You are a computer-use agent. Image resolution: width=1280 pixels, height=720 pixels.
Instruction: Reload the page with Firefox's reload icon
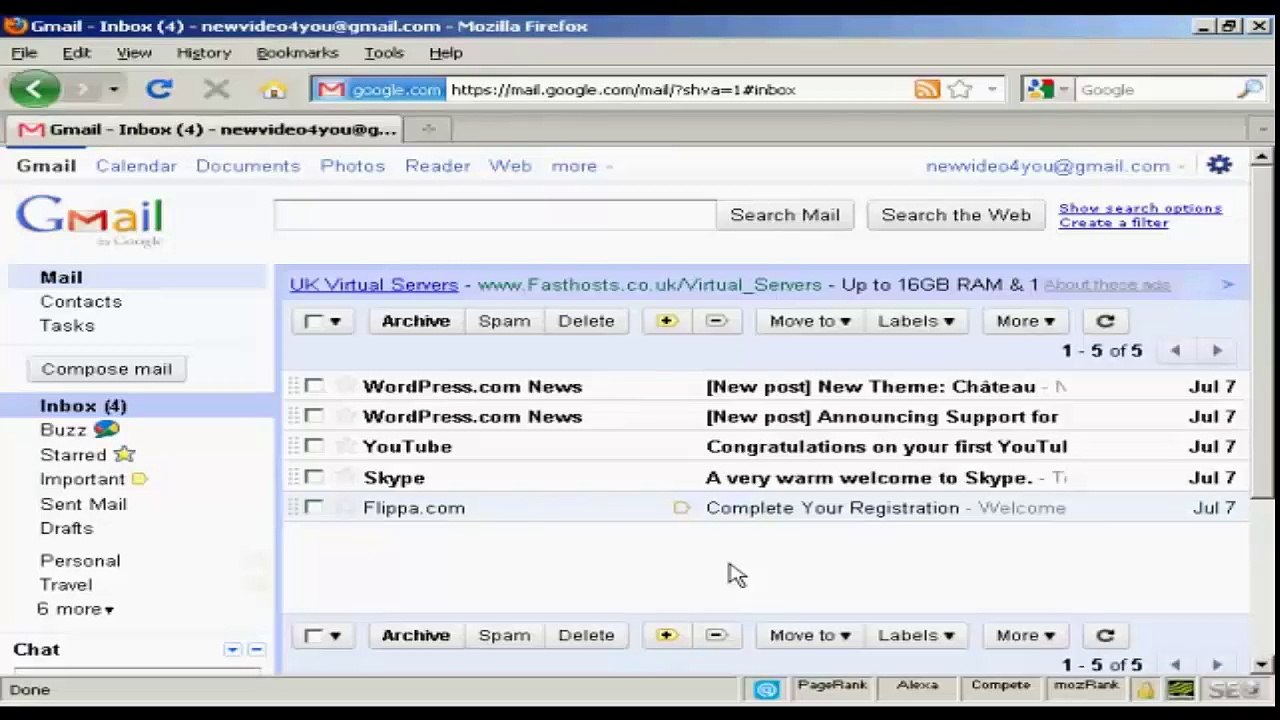[x=159, y=89]
